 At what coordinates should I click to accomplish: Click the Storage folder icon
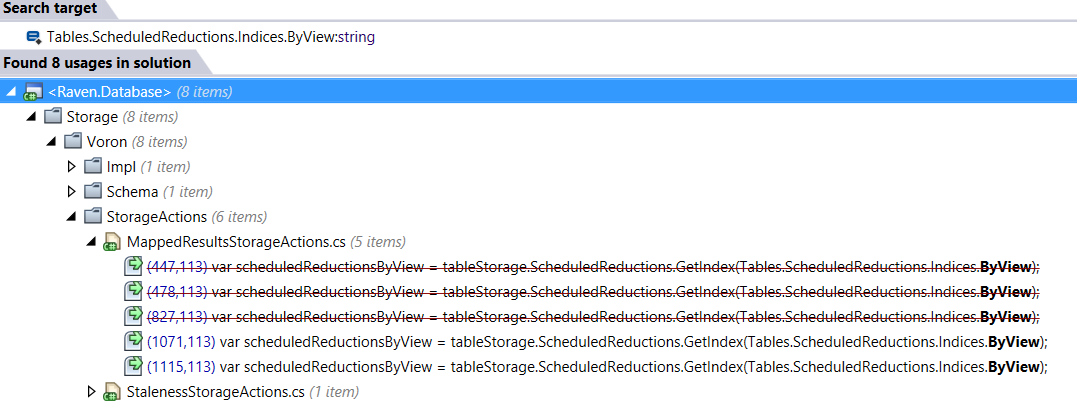coord(54,117)
